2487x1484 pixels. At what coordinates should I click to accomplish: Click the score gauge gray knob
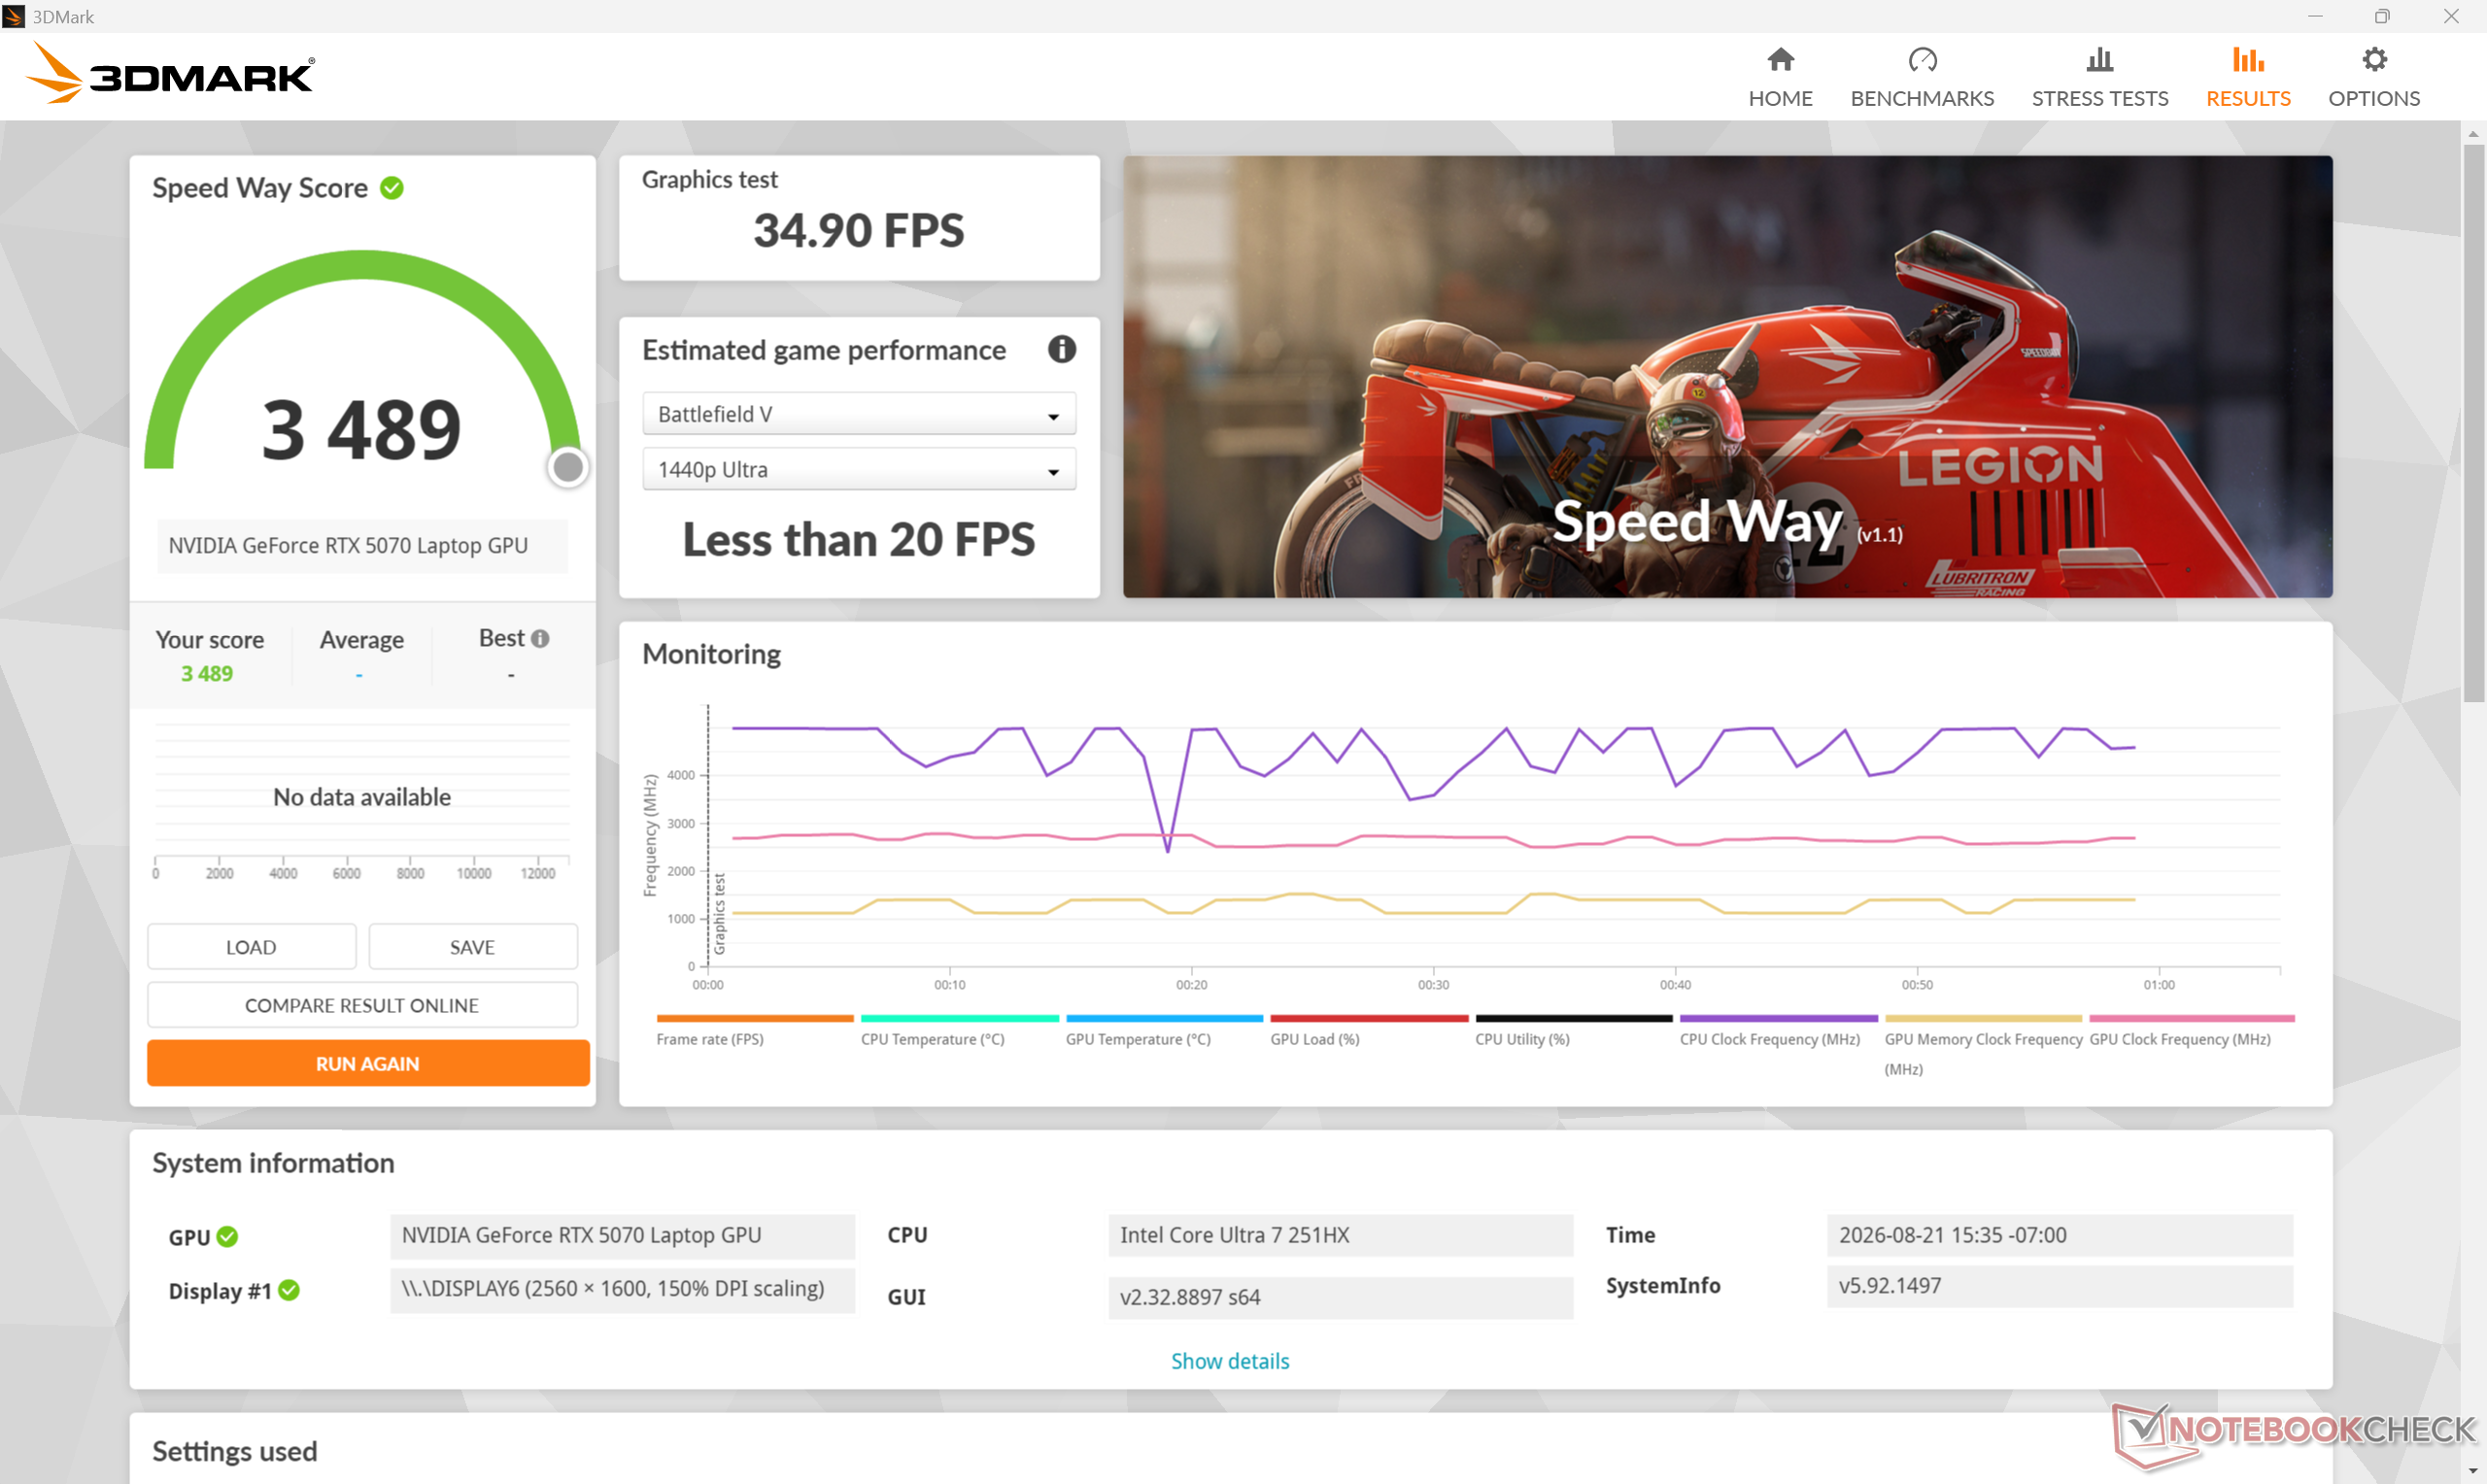[568, 467]
